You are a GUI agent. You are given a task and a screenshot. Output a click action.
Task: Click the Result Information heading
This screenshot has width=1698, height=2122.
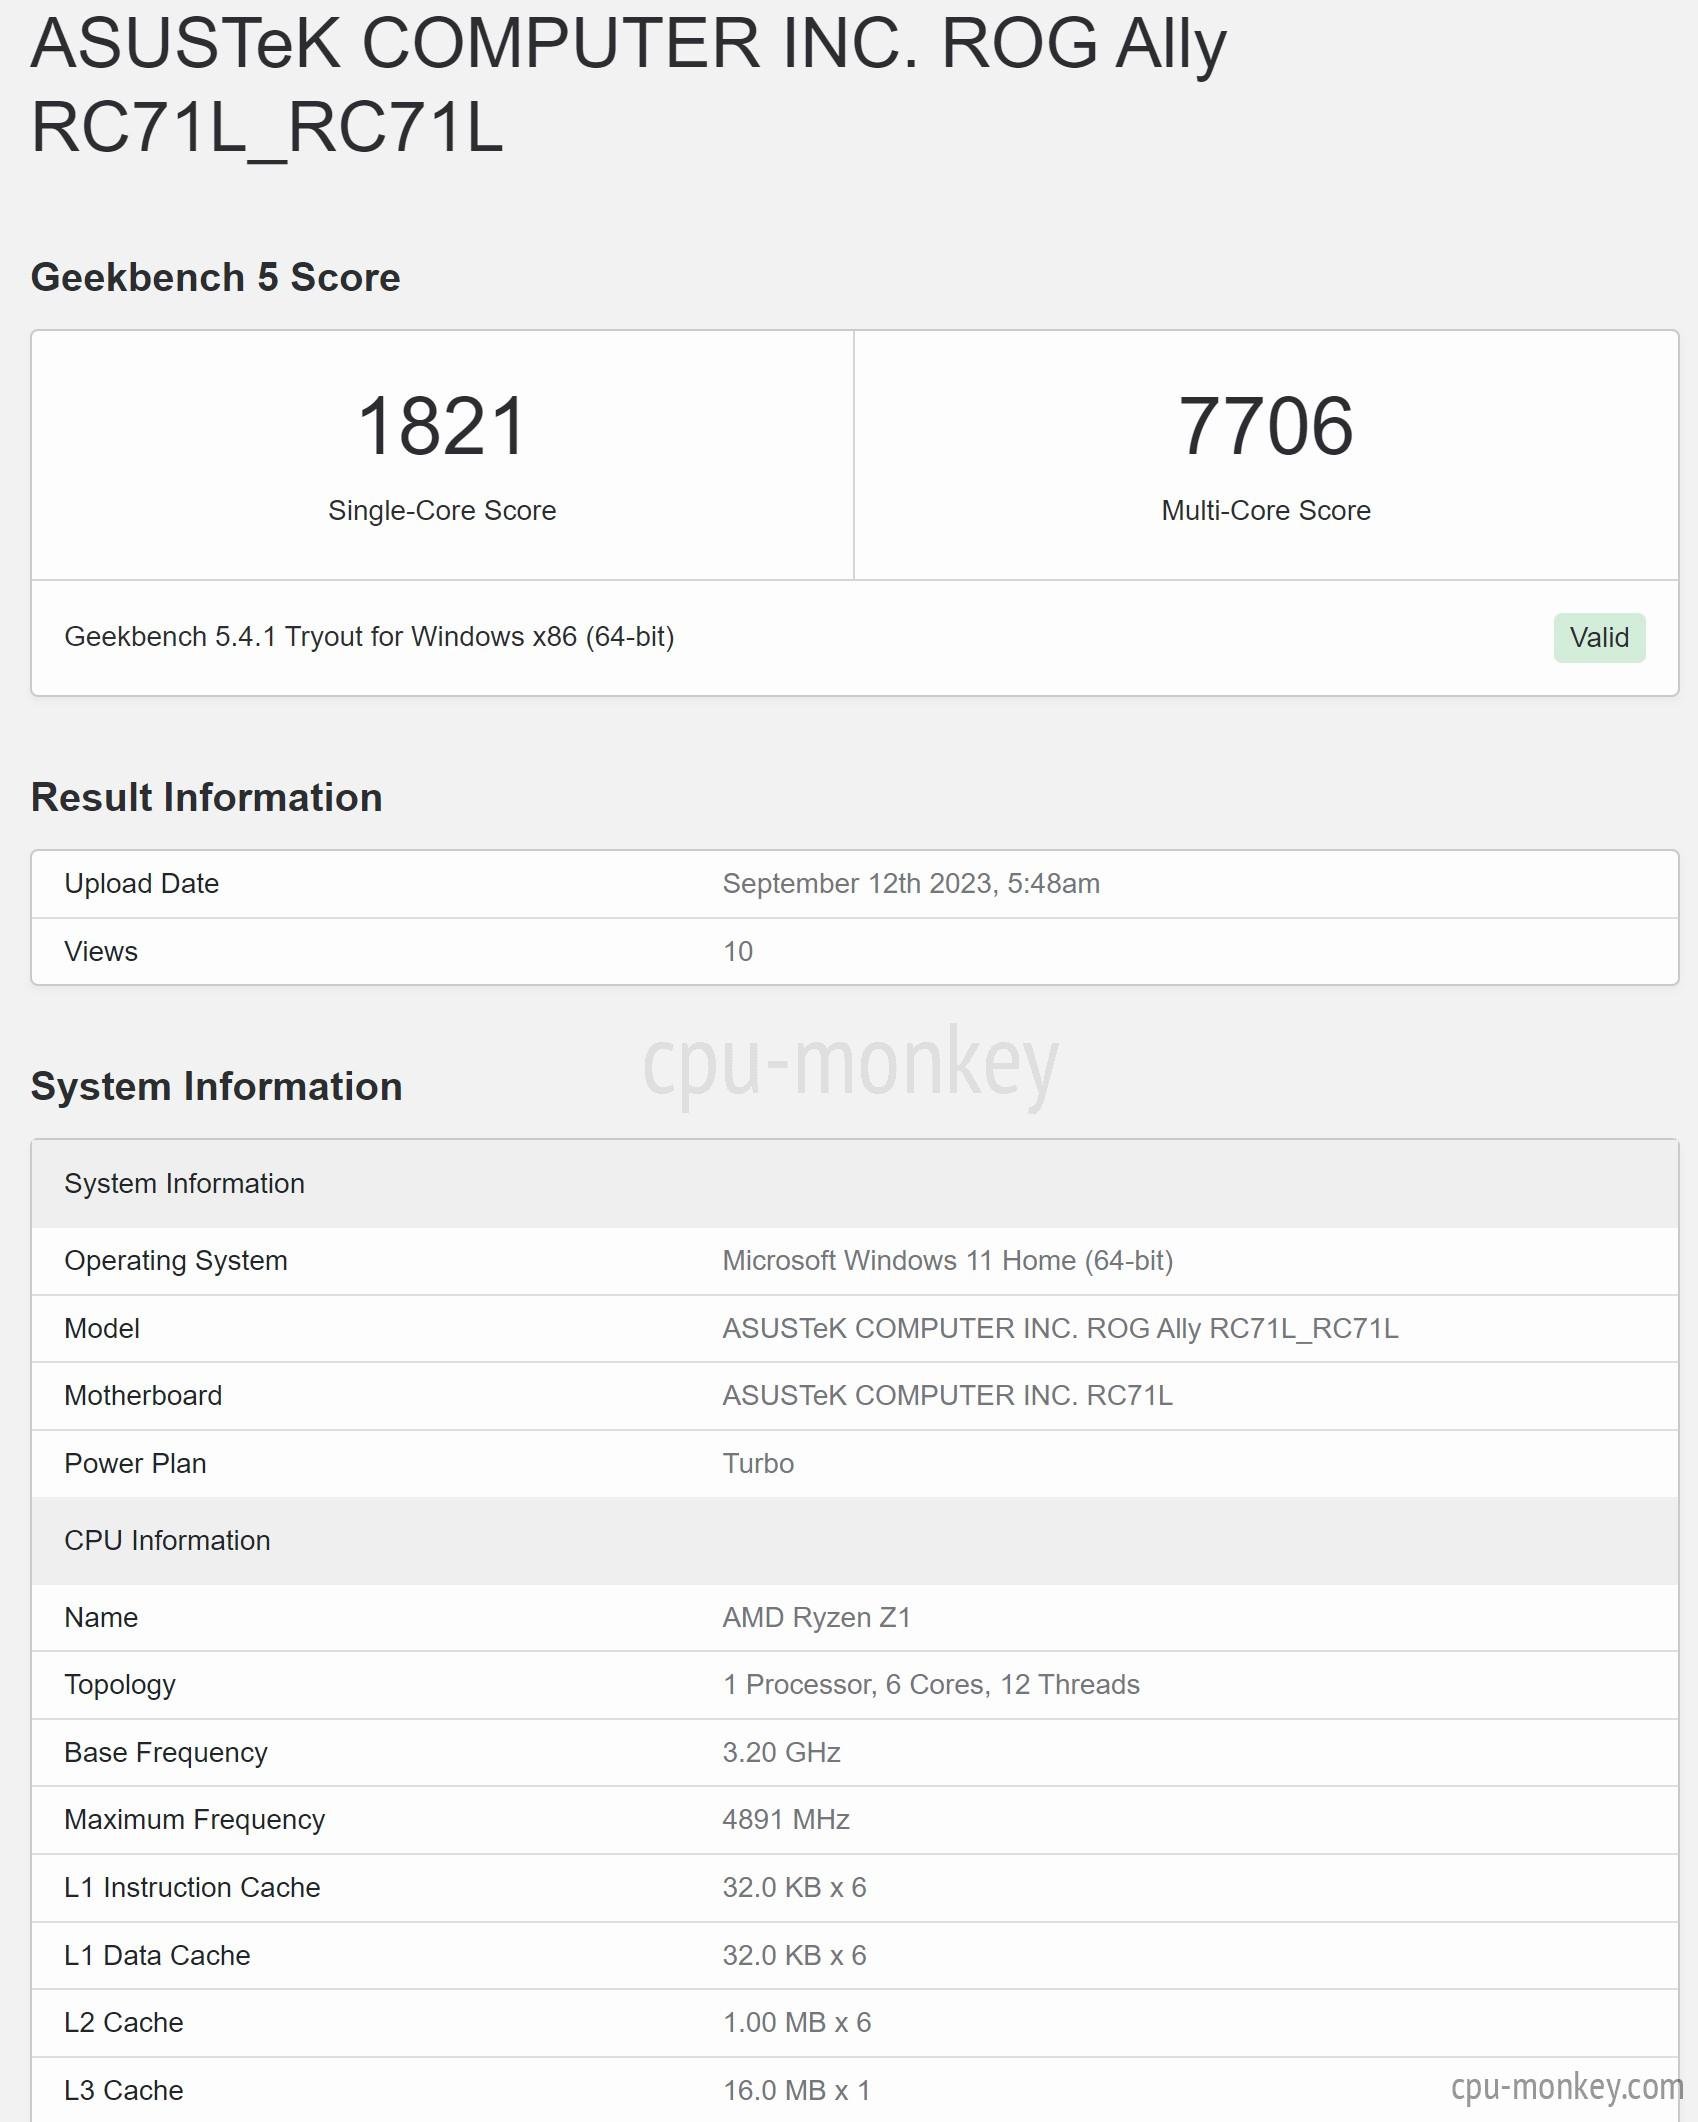click(206, 797)
